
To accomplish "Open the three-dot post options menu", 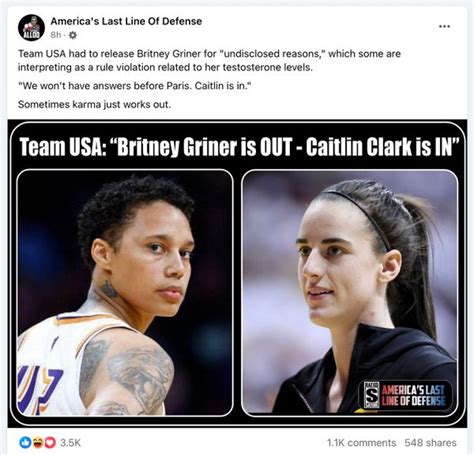I will (x=444, y=26).
